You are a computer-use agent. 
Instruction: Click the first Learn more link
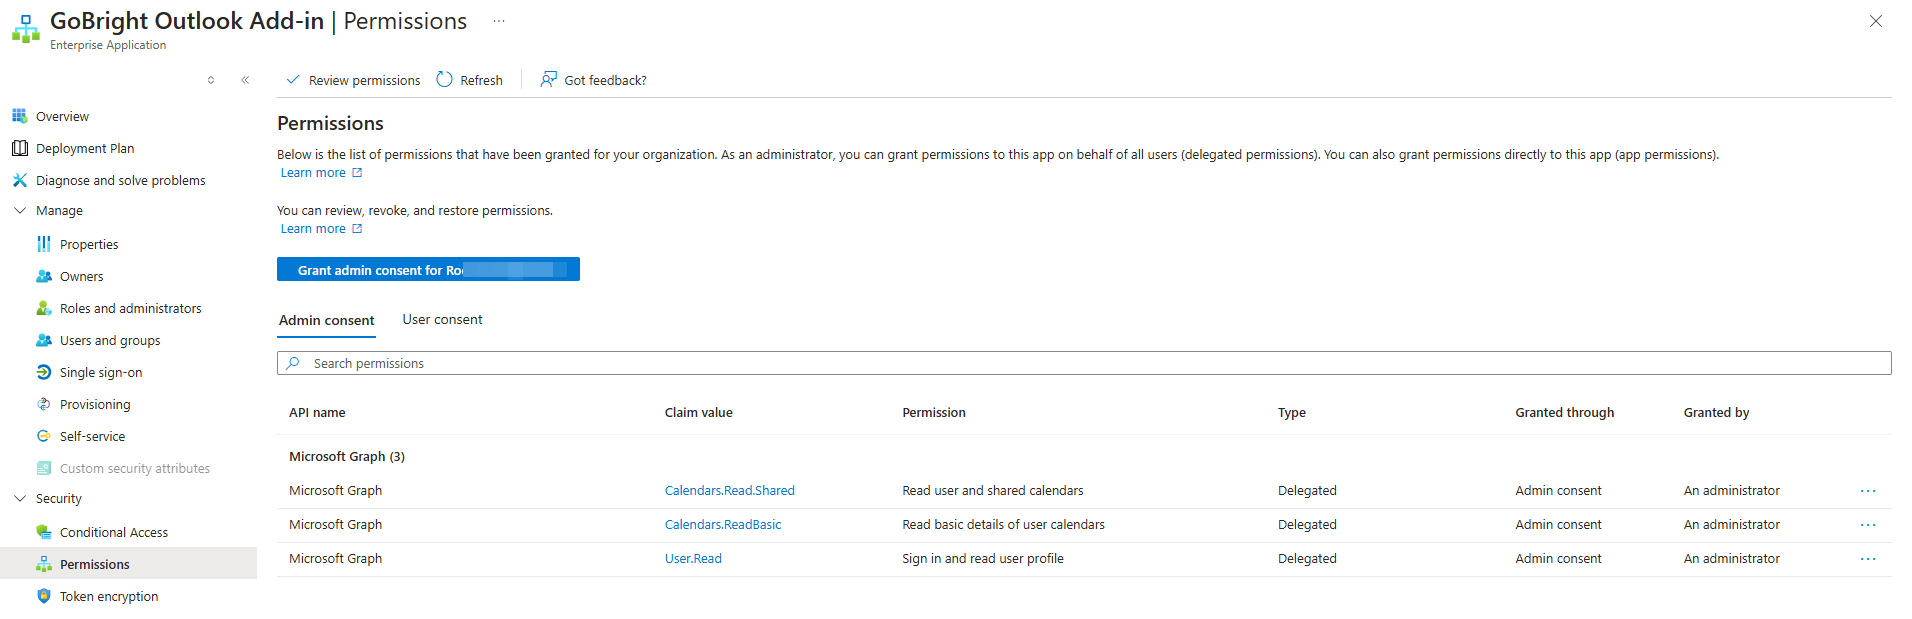tap(313, 173)
